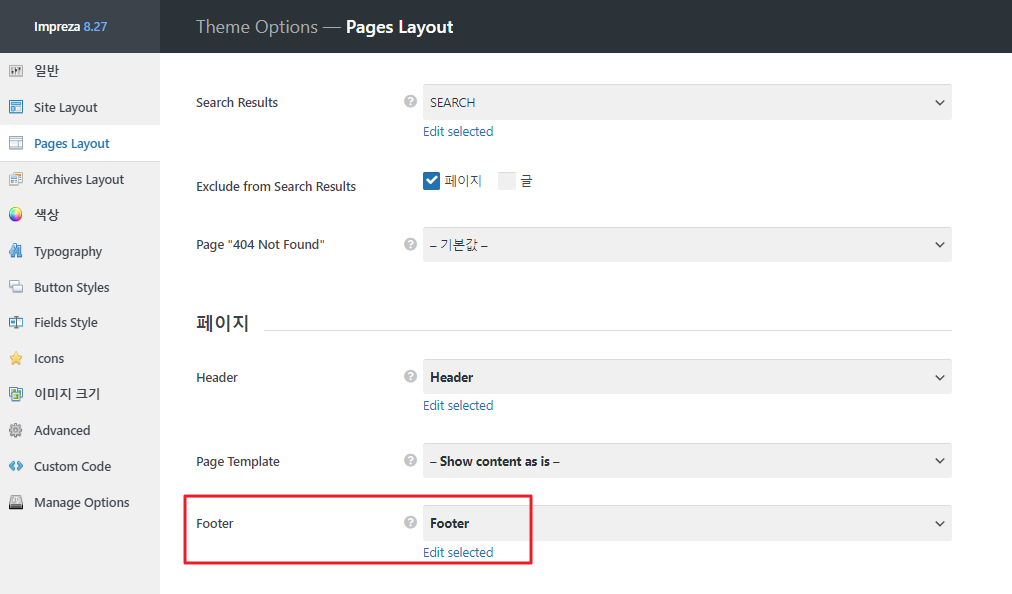Image resolution: width=1012 pixels, height=594 pixels.
Task: Click the Fields Style sidebar icon
Action: 16,322
